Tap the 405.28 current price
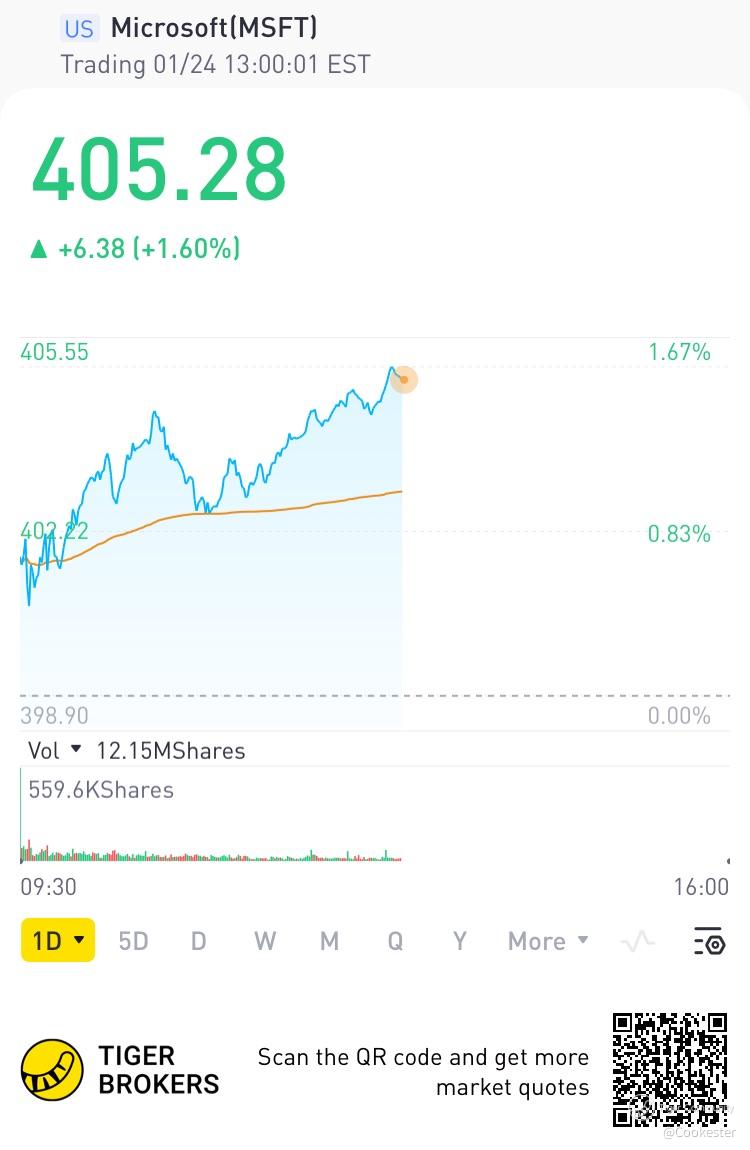750x1150 pixels. [160, 170]
